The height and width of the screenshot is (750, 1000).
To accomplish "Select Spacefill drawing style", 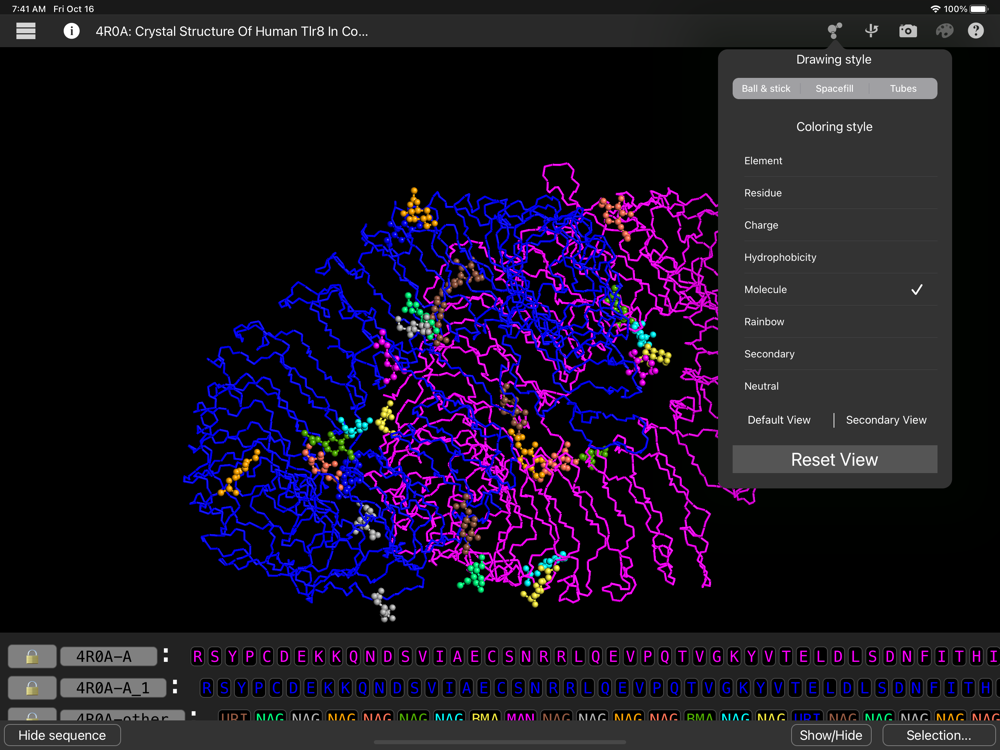I will pos(834,89).
